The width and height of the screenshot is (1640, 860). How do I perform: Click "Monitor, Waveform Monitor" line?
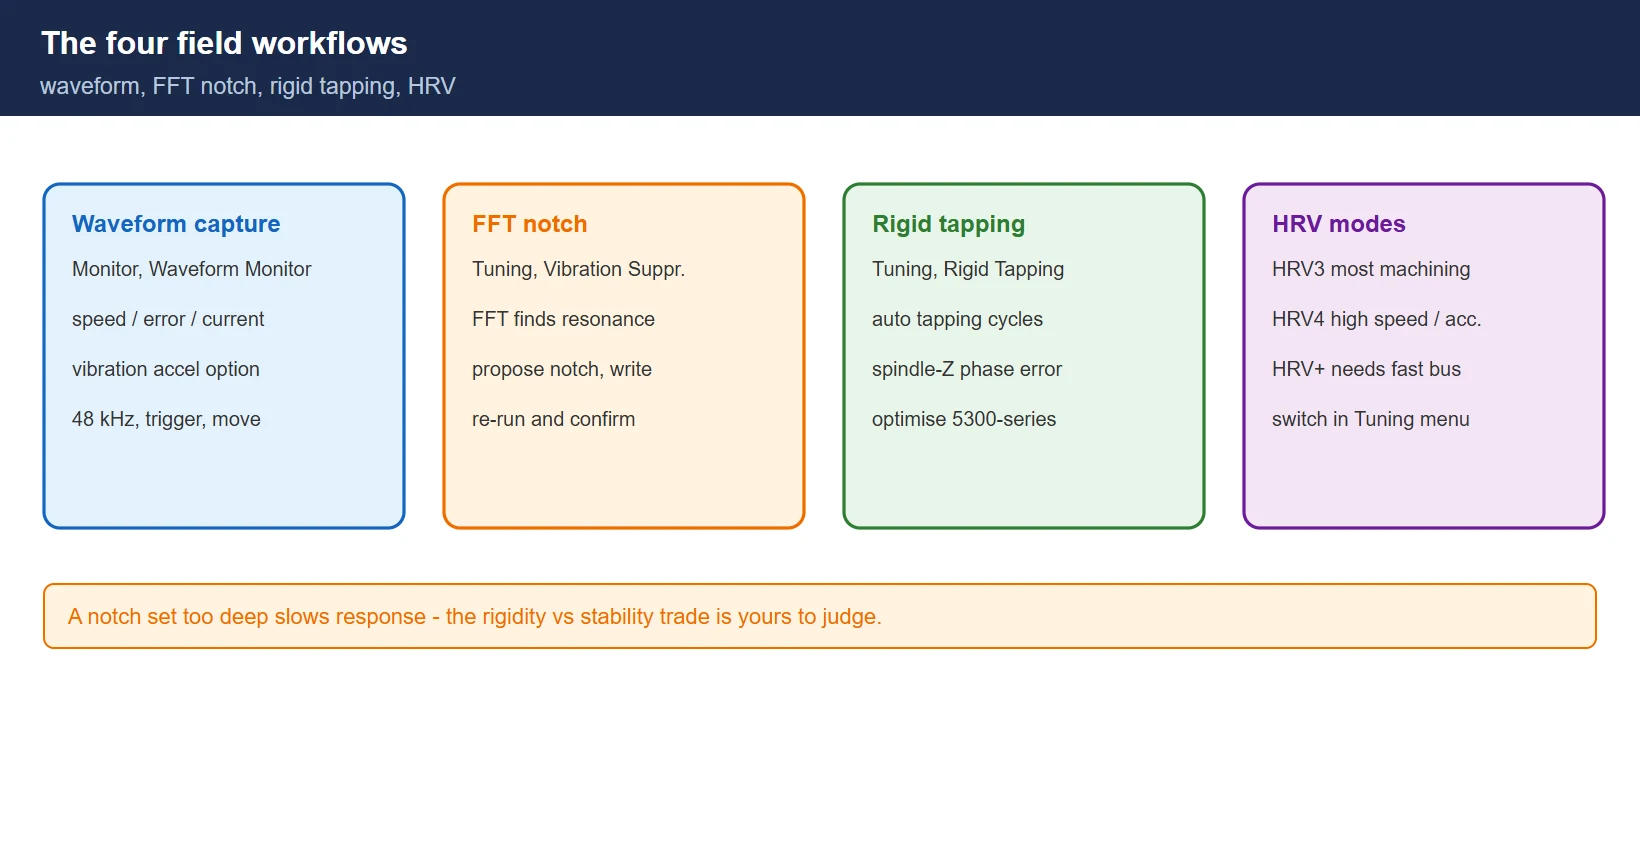[191, 269]
